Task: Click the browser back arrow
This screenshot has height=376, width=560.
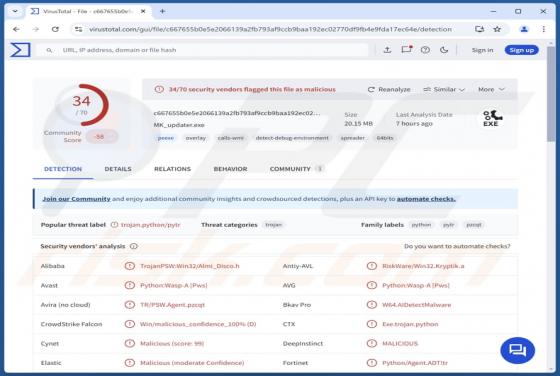Action: pos(16,29)
